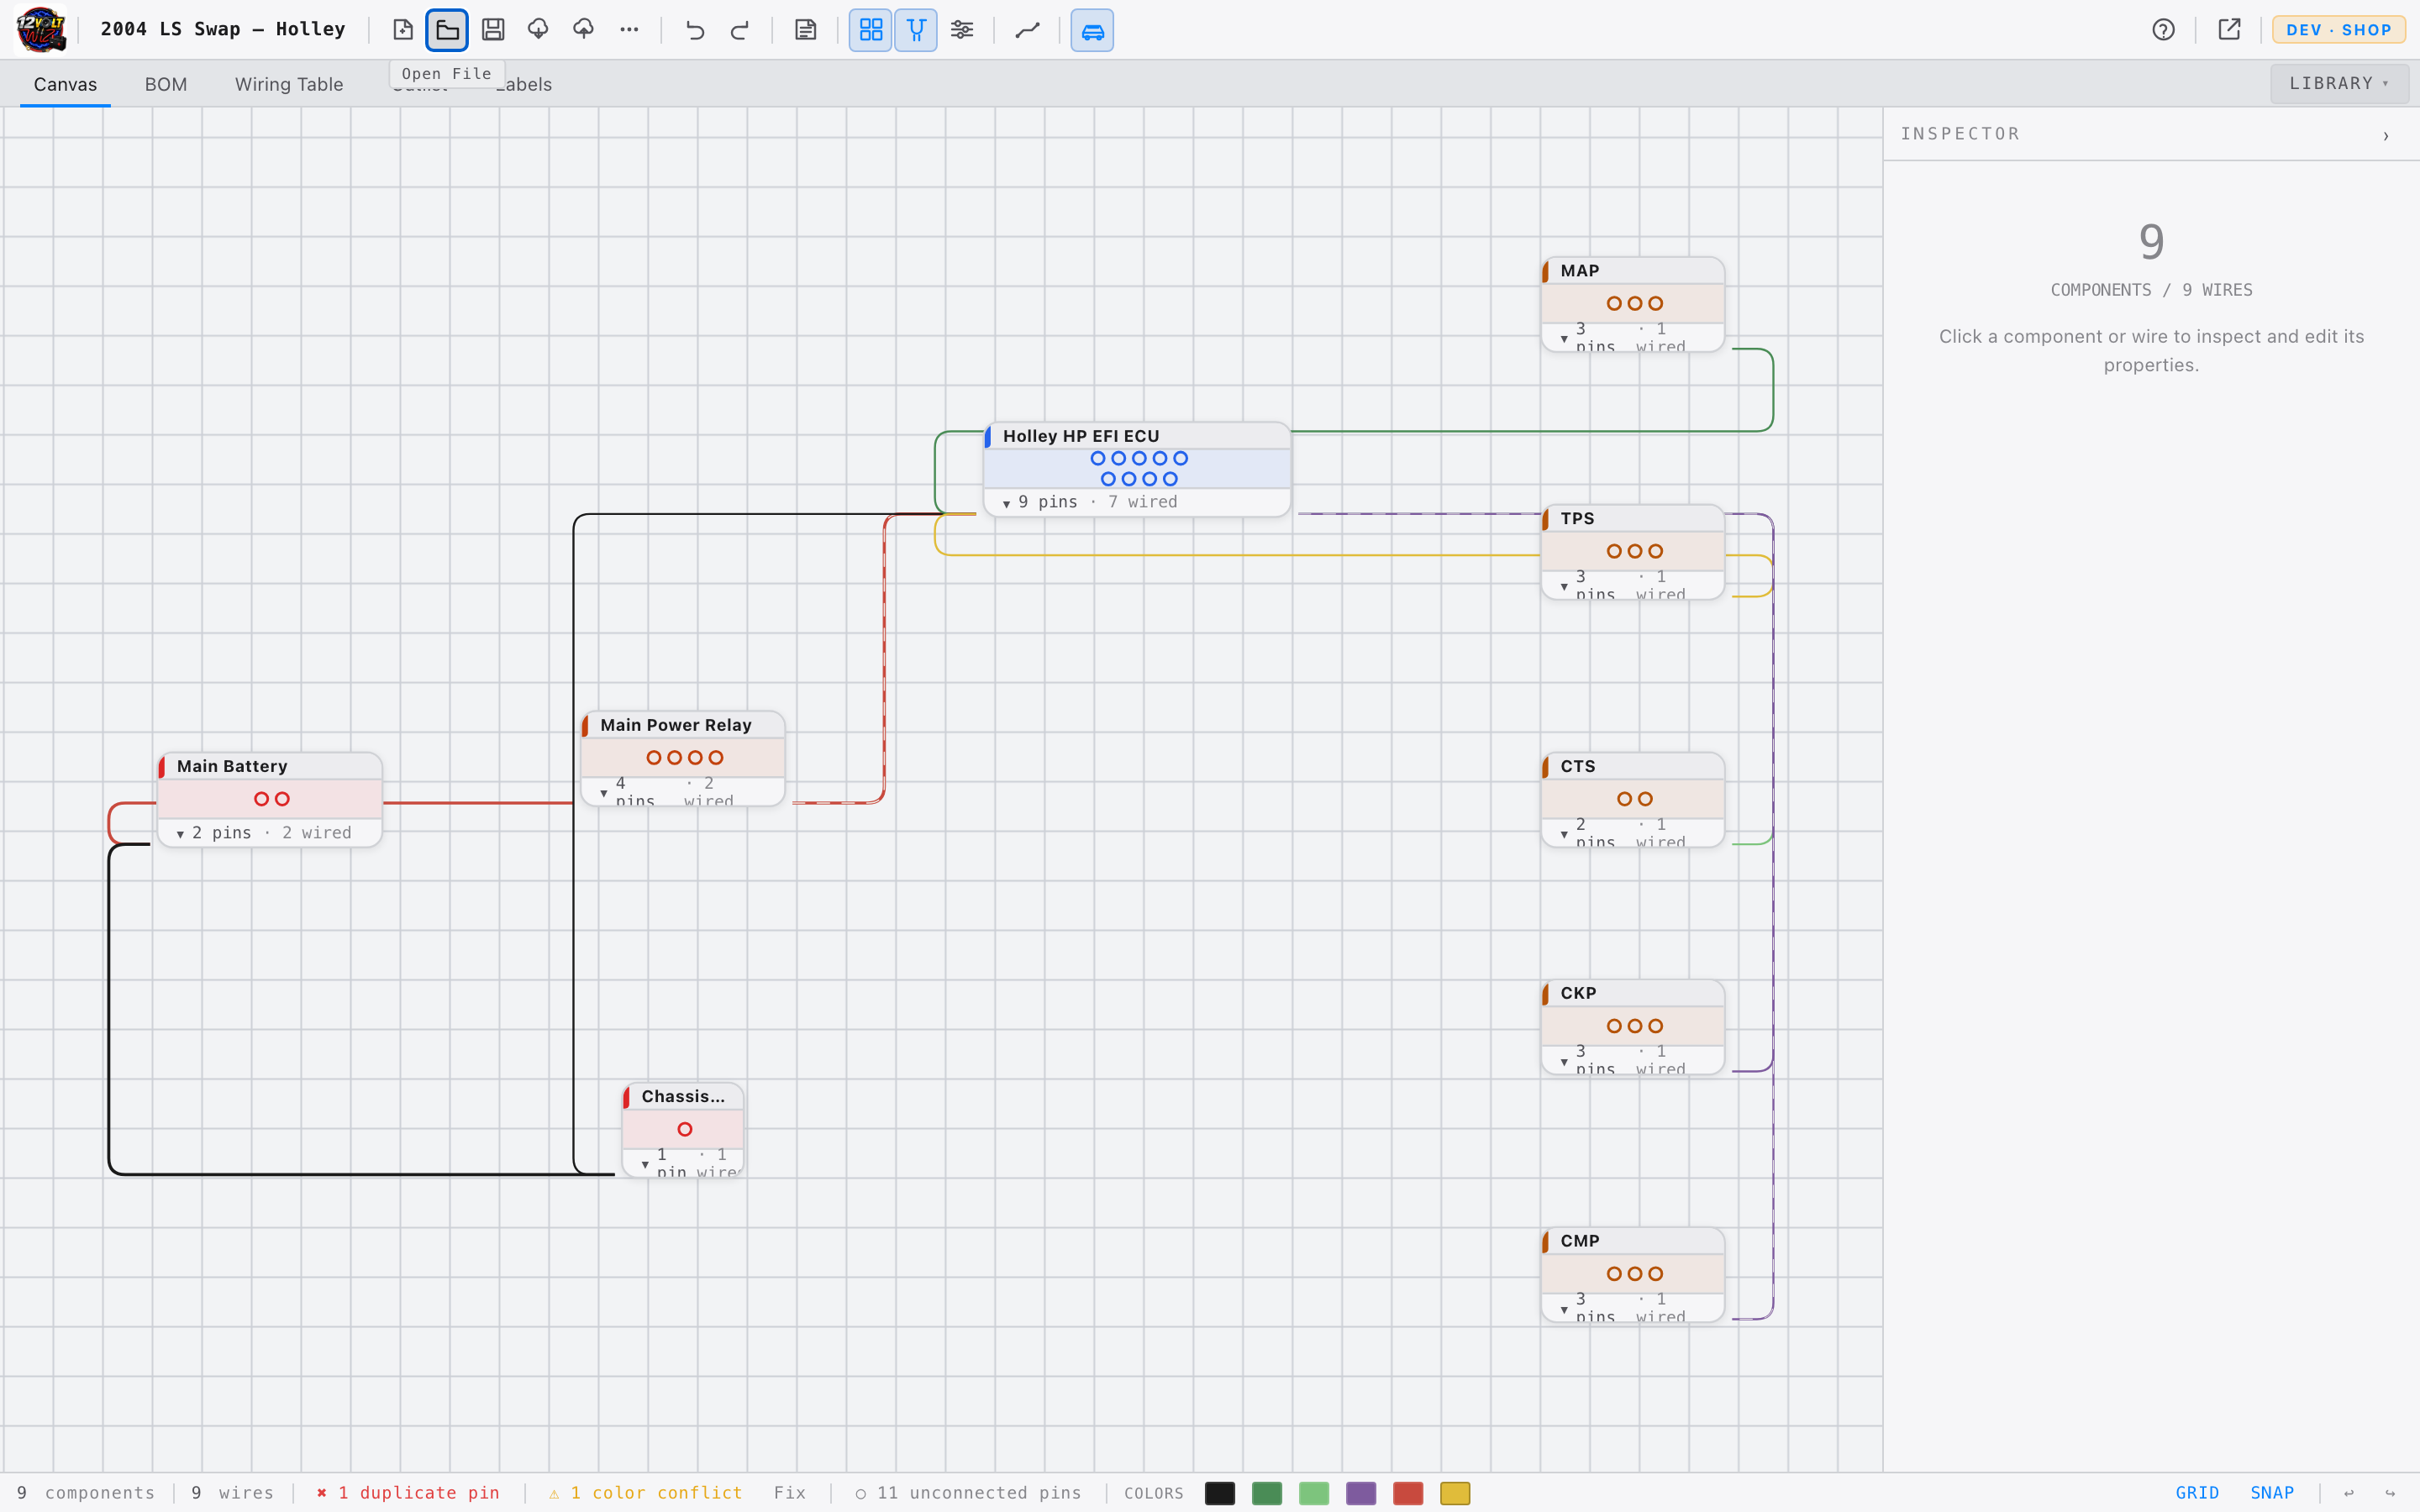The height and width of the screenshot is (1512, 2420).
Task: Select the Main Power Relay component header
Action: (683, 725)
